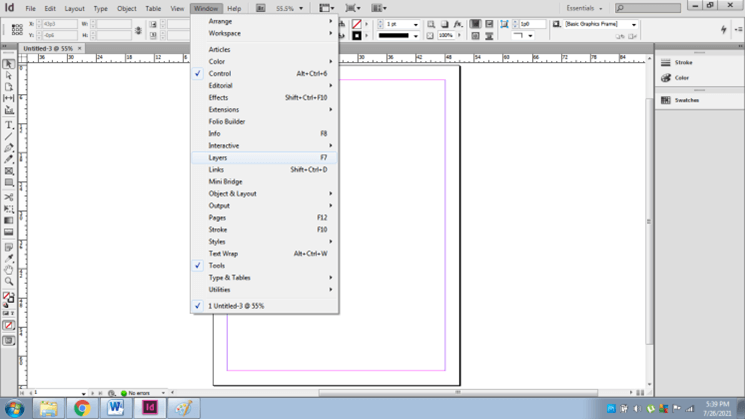Select the Gradient Swatch tool
This screenshot has height=419, width=745.
pyautogui.click(x=9, y=220)
